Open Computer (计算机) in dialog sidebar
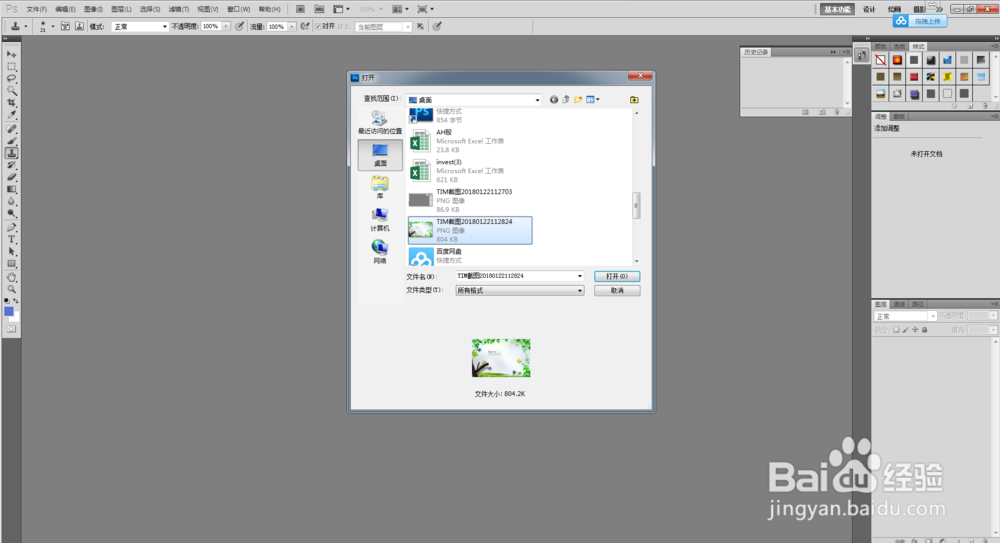 [x=380, y=220]
